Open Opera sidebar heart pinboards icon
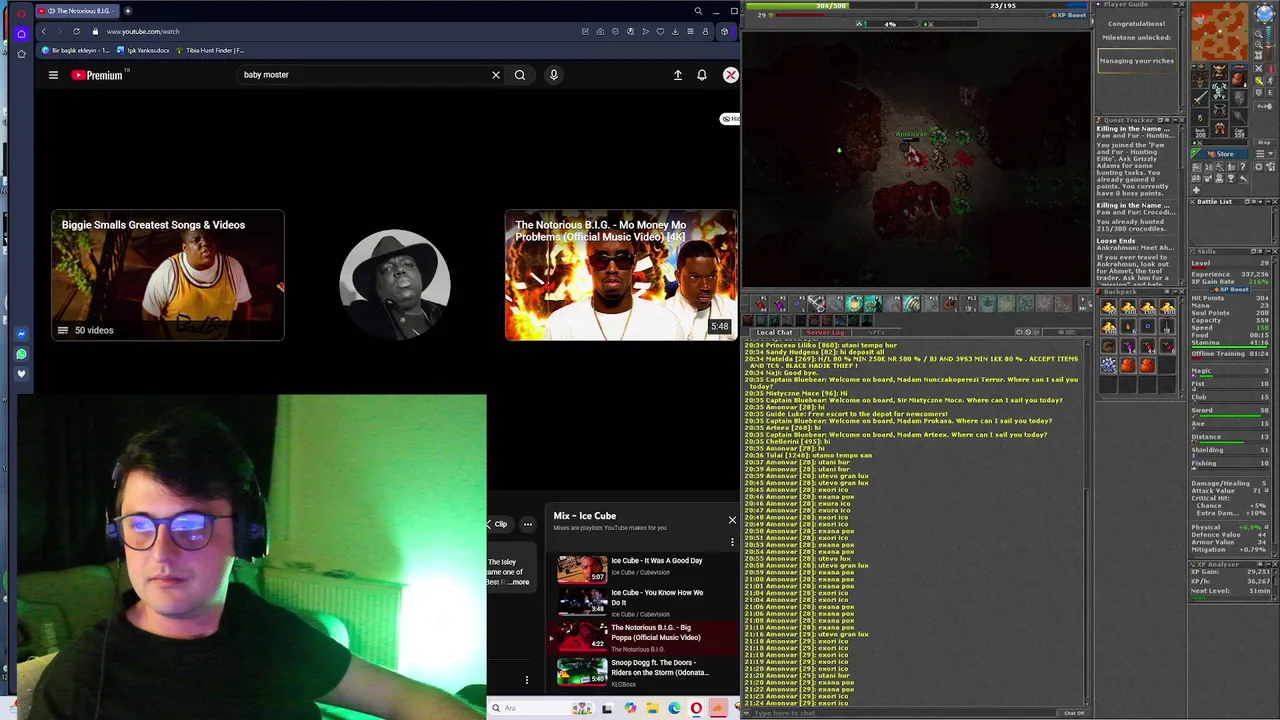This screenshot has height=720, width=1280. coord(21,374)
